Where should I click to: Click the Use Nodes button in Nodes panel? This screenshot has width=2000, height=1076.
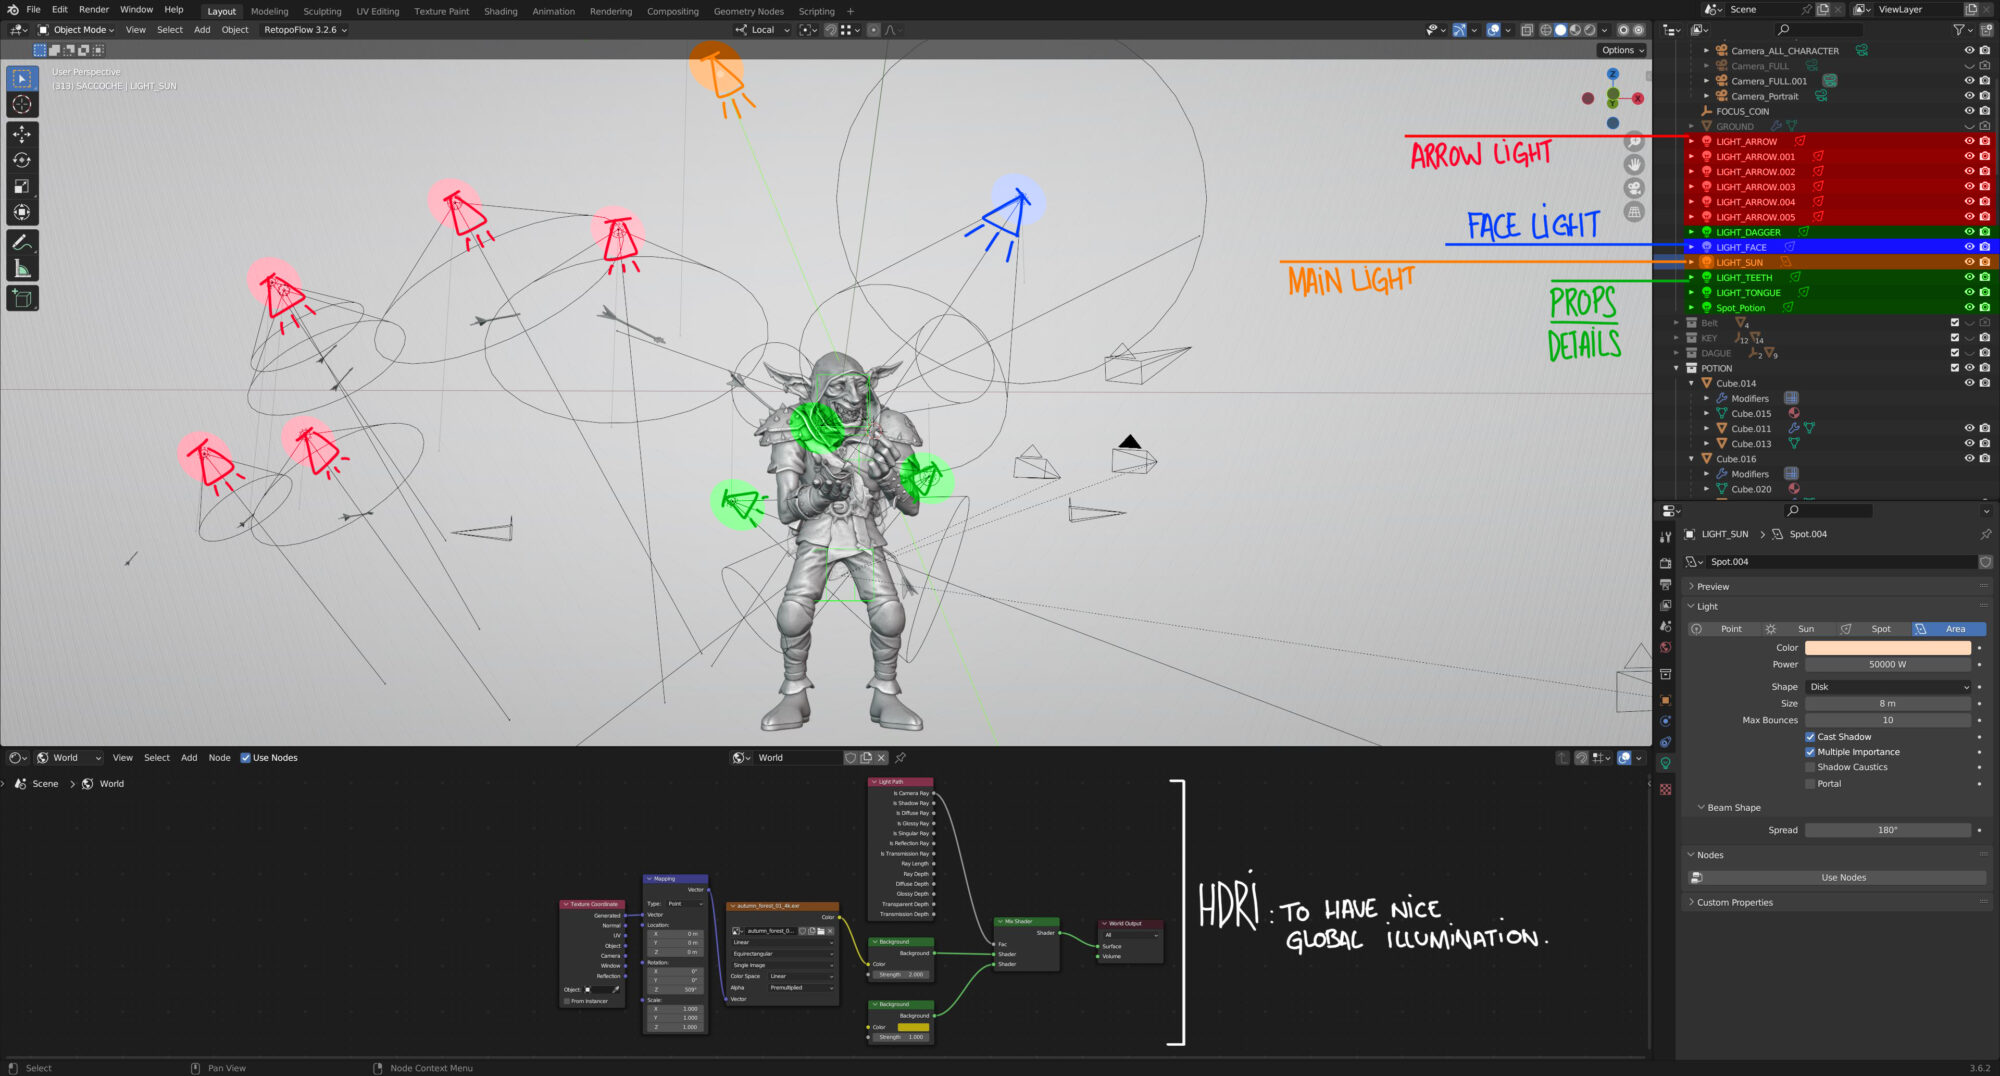tap(1843, 878)
